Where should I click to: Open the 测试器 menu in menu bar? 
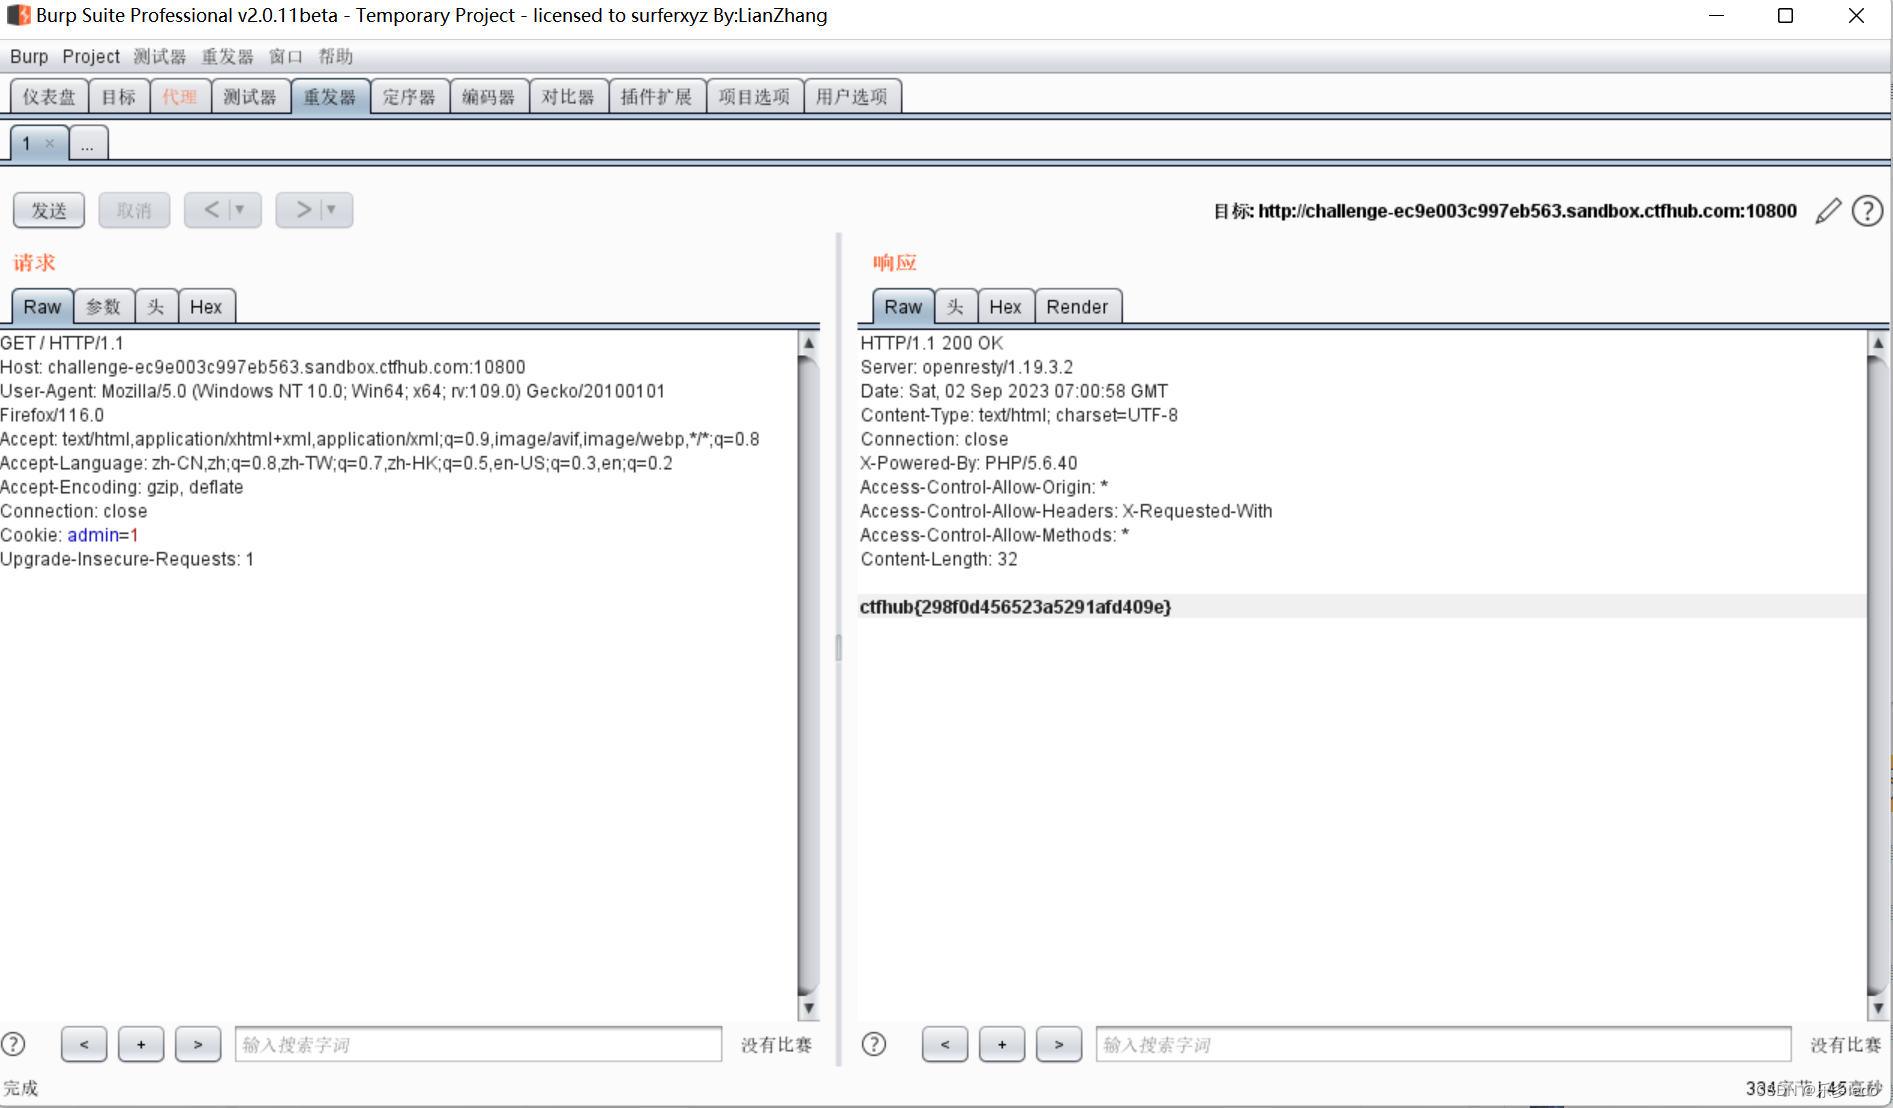click(160, 57)
